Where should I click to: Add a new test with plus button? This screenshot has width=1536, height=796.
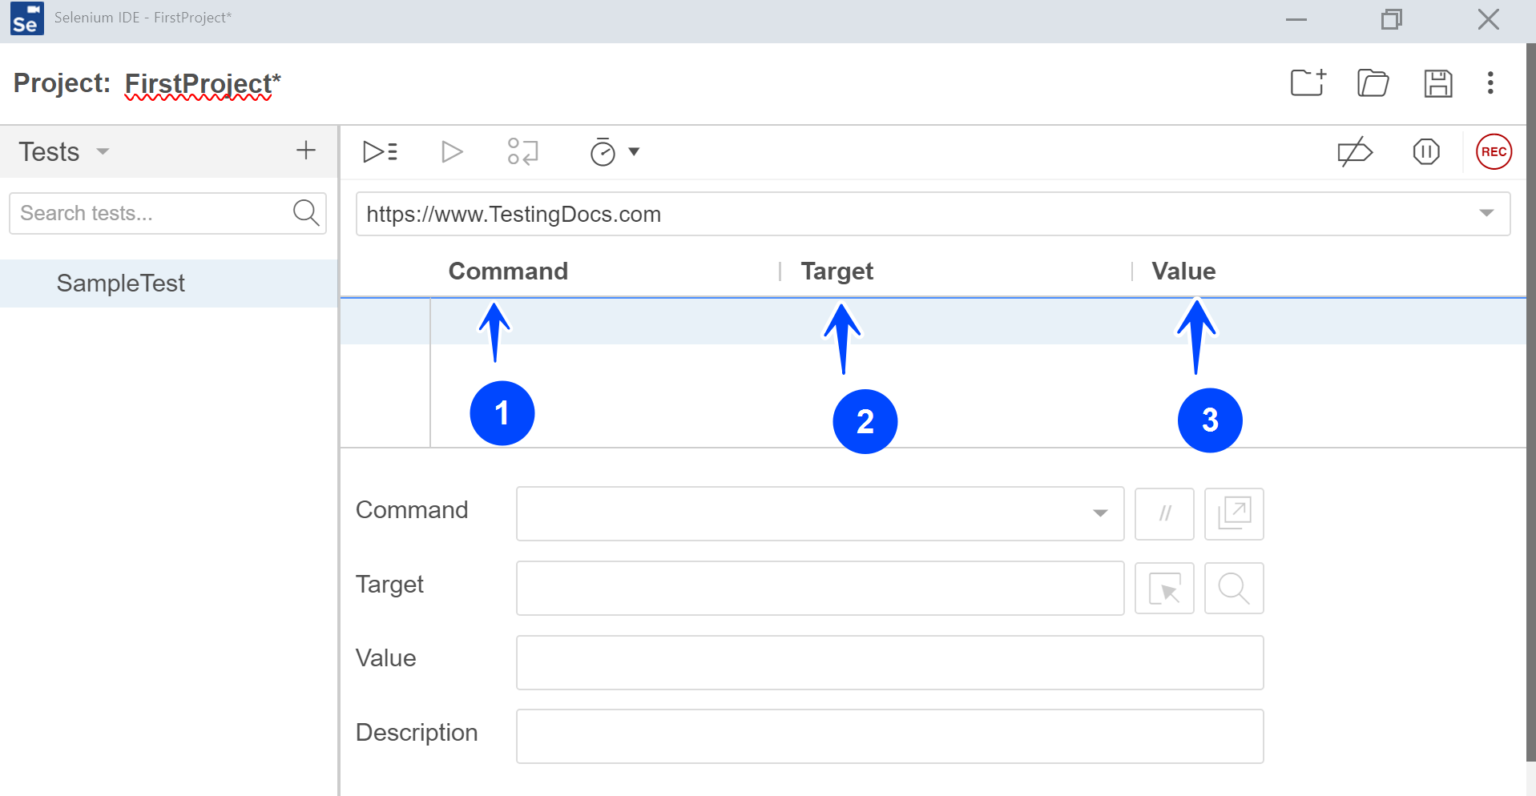306,151
